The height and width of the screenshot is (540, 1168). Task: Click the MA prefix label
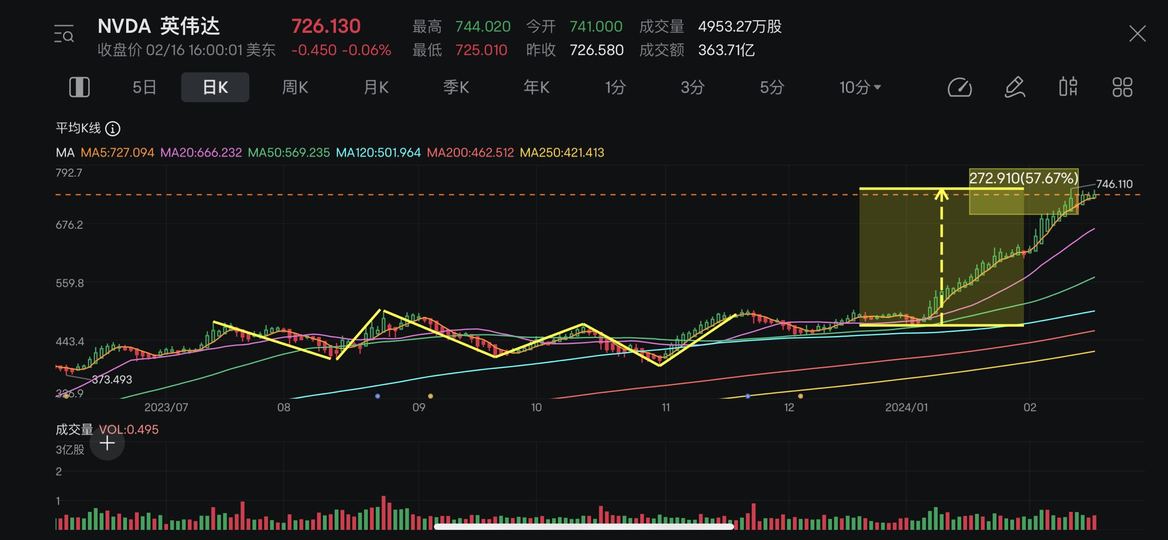point(64,153)
